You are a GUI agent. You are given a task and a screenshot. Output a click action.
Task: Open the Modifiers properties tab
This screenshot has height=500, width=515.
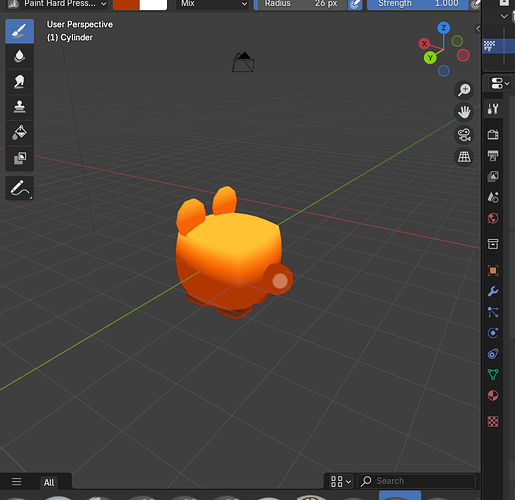pyautogui.click(x=493, y=291)
